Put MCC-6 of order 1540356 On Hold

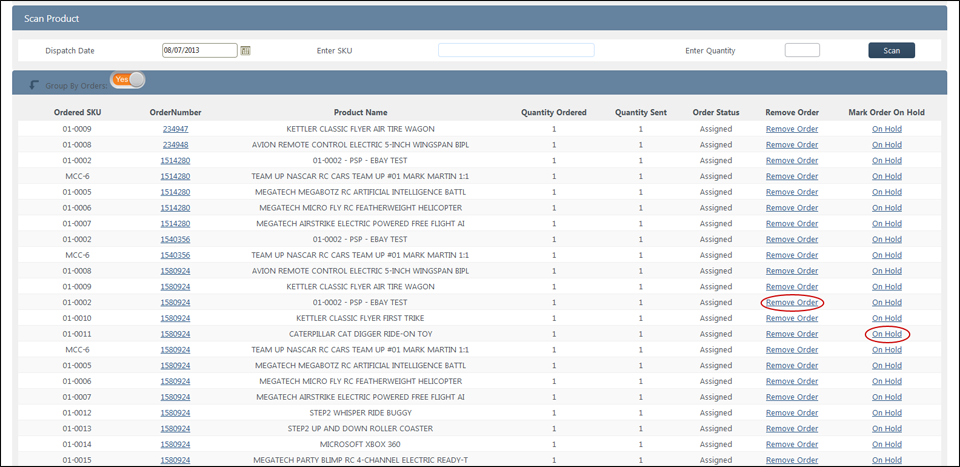coord(887,255)
